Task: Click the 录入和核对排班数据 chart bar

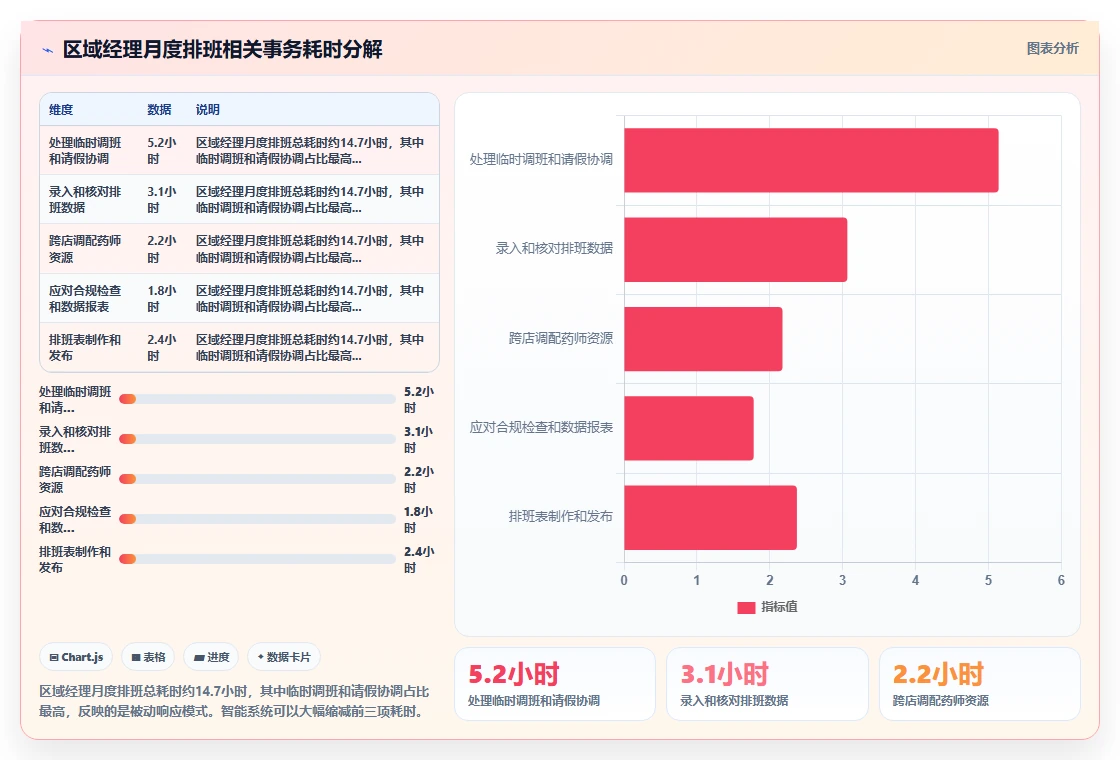Action: 735,249
